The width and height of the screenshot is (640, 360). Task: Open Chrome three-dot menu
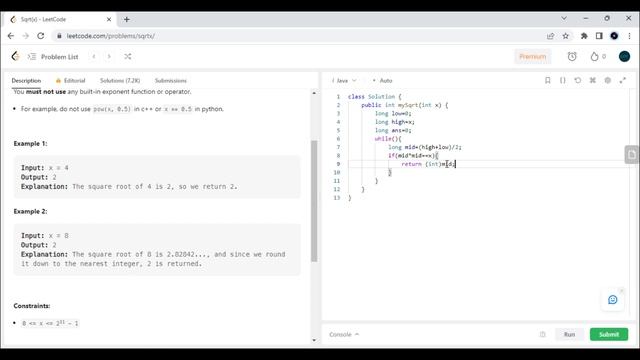[629, 36]
